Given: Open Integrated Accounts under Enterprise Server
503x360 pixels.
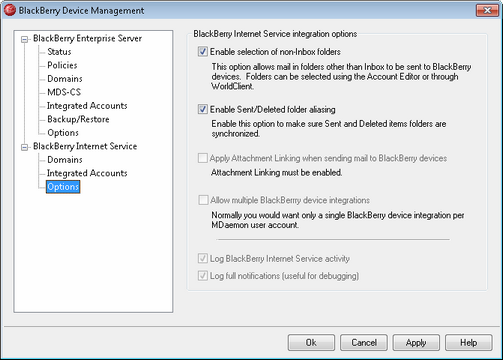Looking at the screenshot, I should [x=87, y=106].
